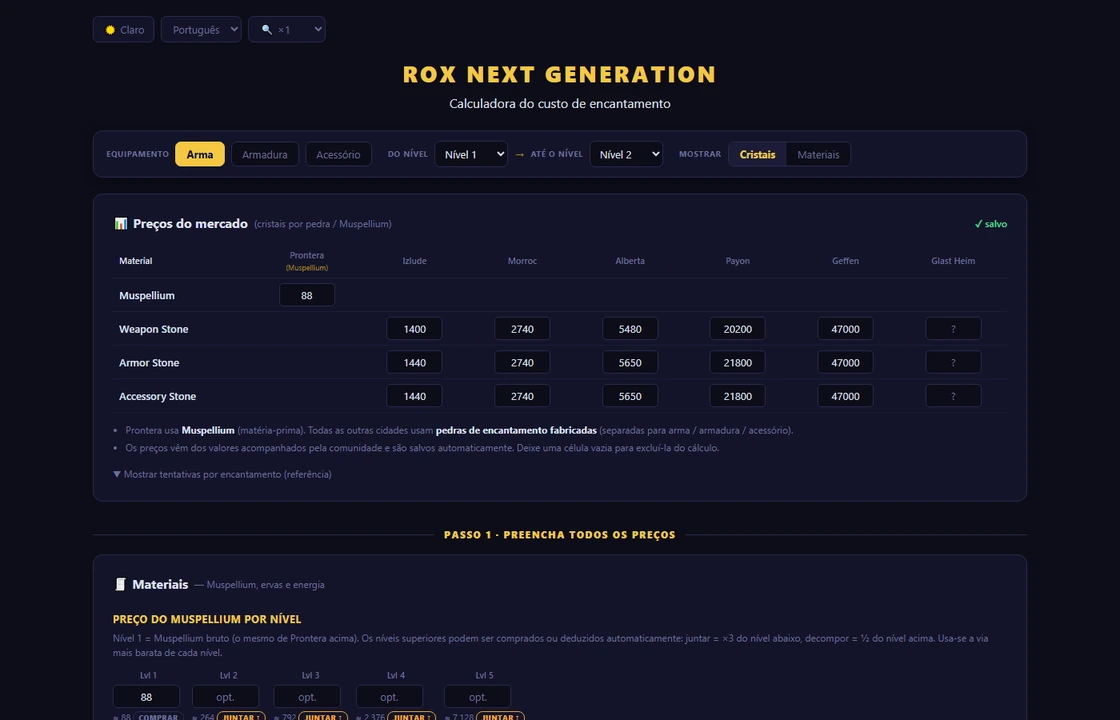Edit Armor Stone price for Alberta

pos(630,362)
